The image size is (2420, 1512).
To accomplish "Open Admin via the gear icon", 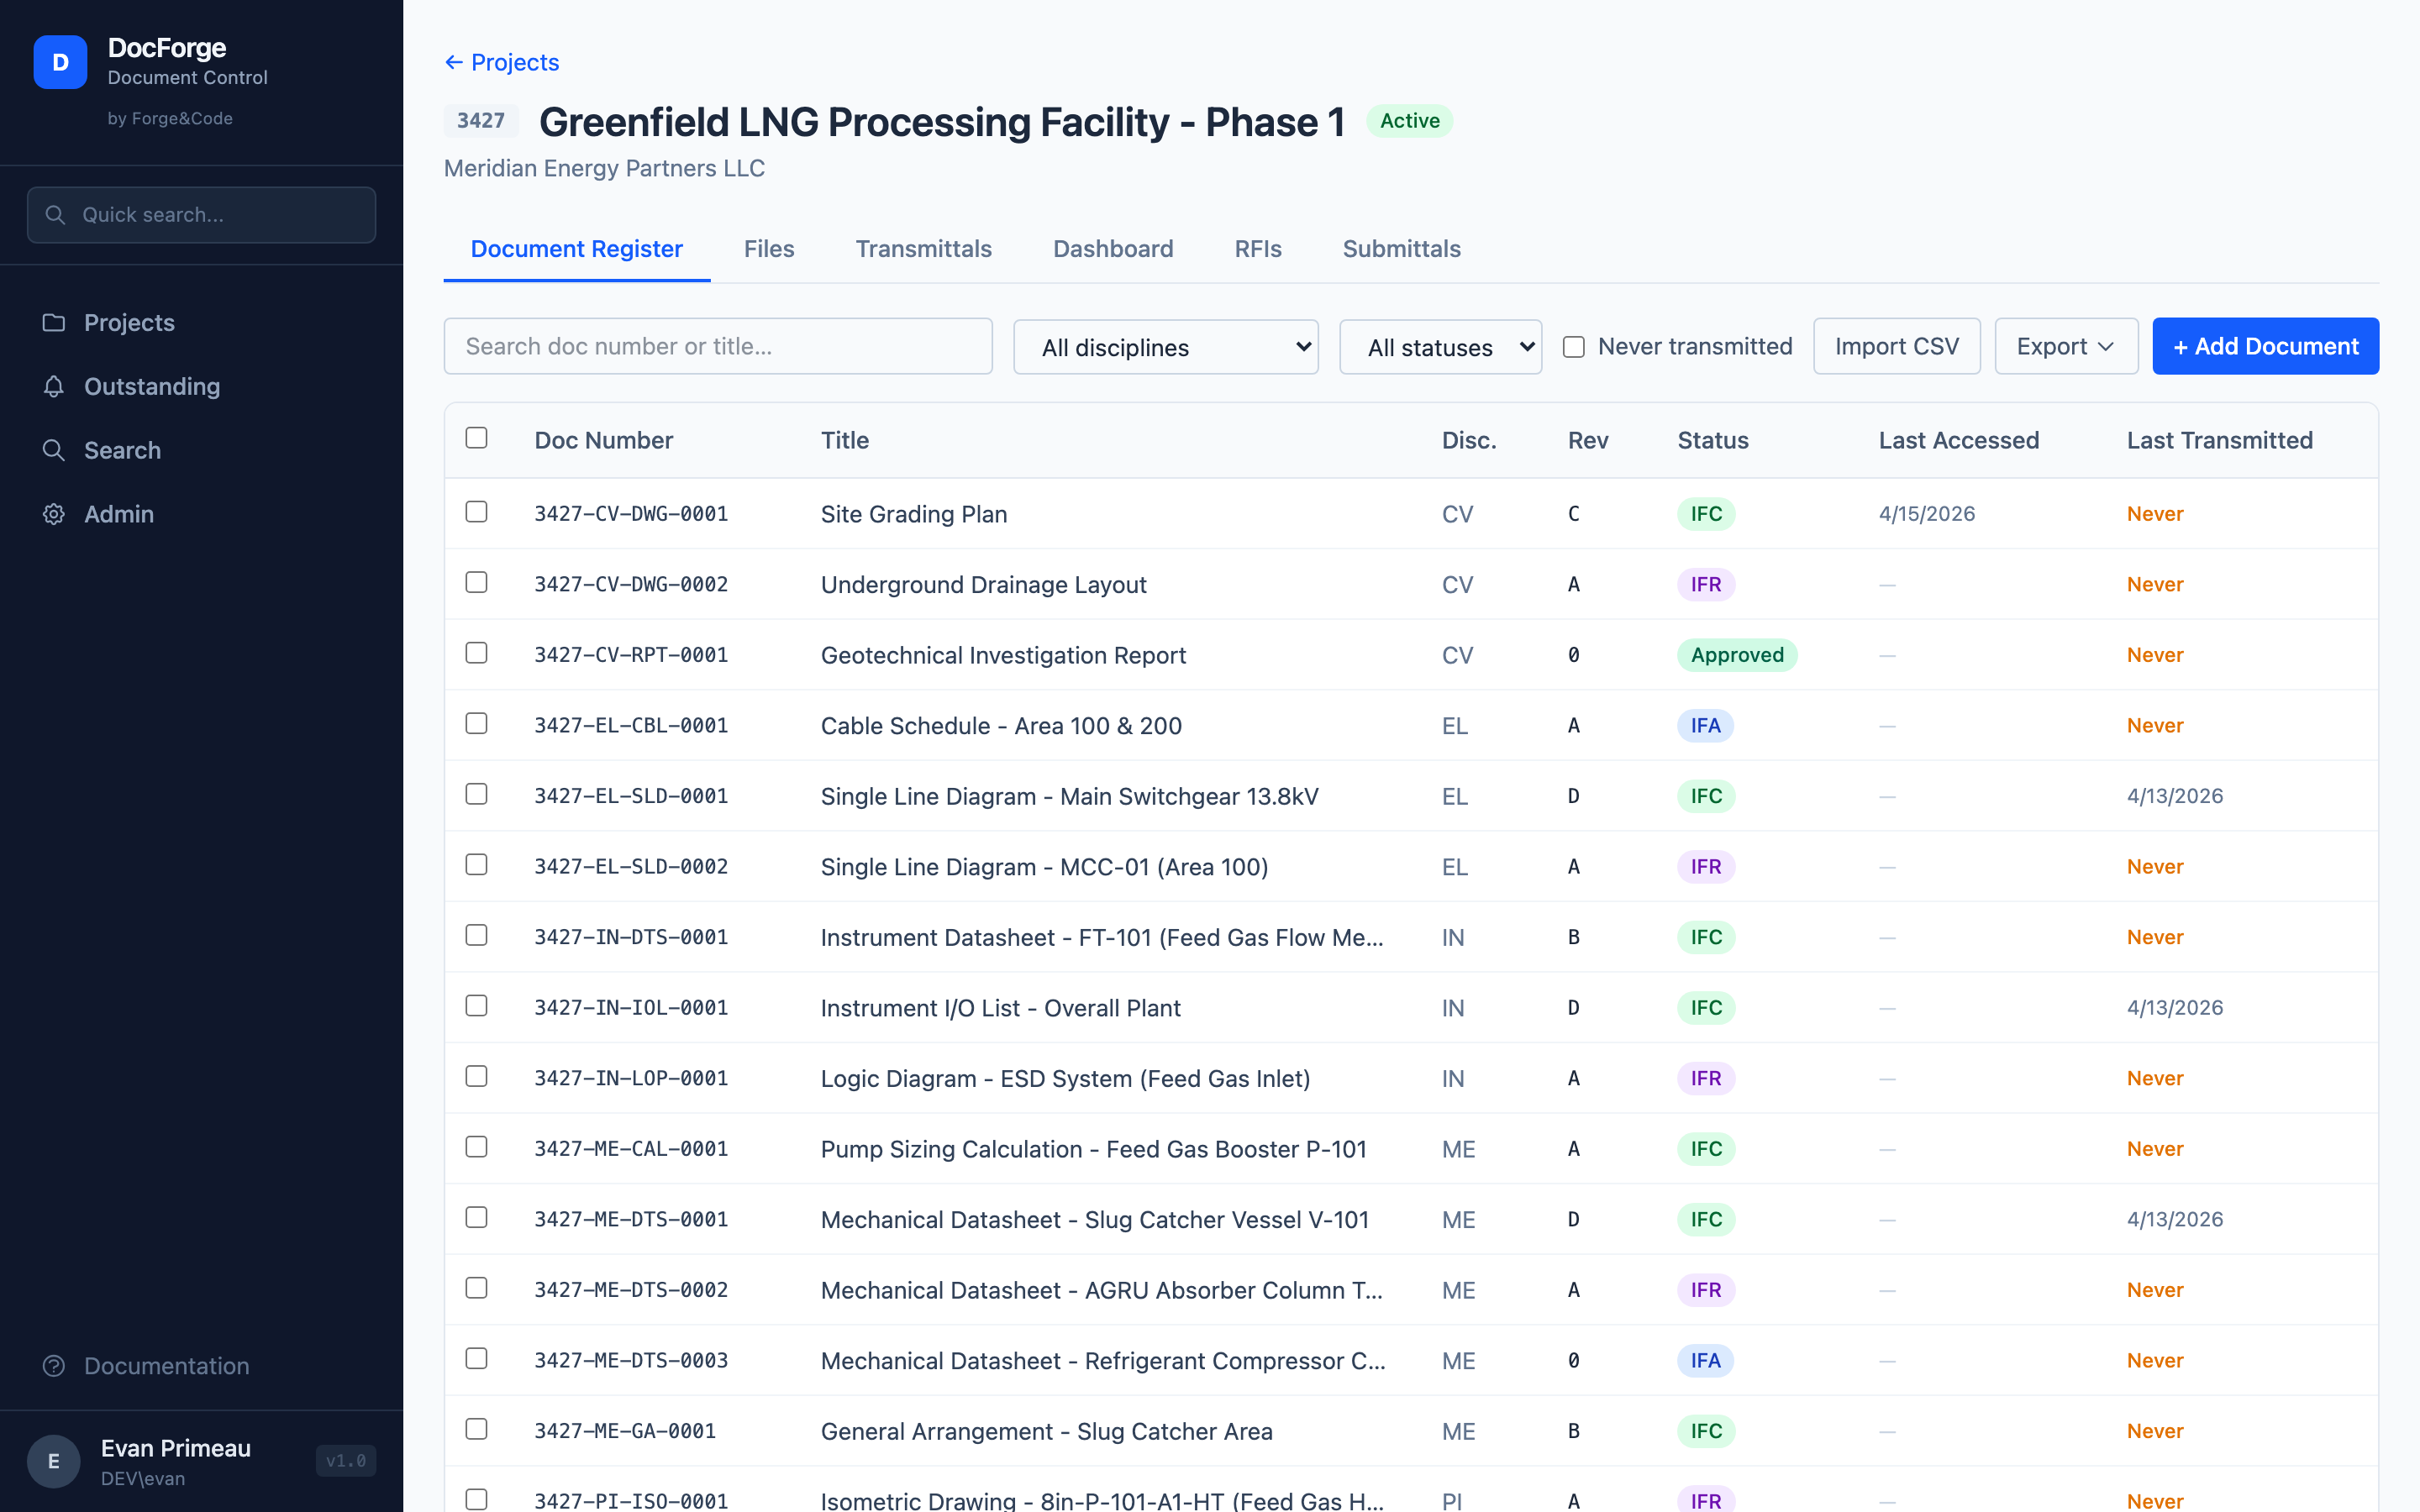I will coord(54,514).
